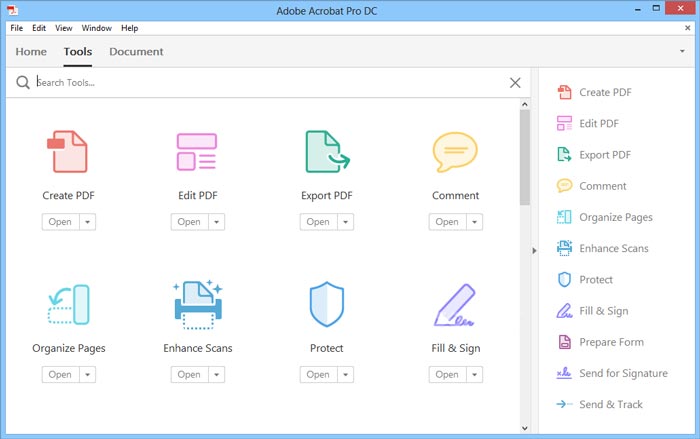
Task: Select Organize Pages icon in right sidebar
Action: 564,217
